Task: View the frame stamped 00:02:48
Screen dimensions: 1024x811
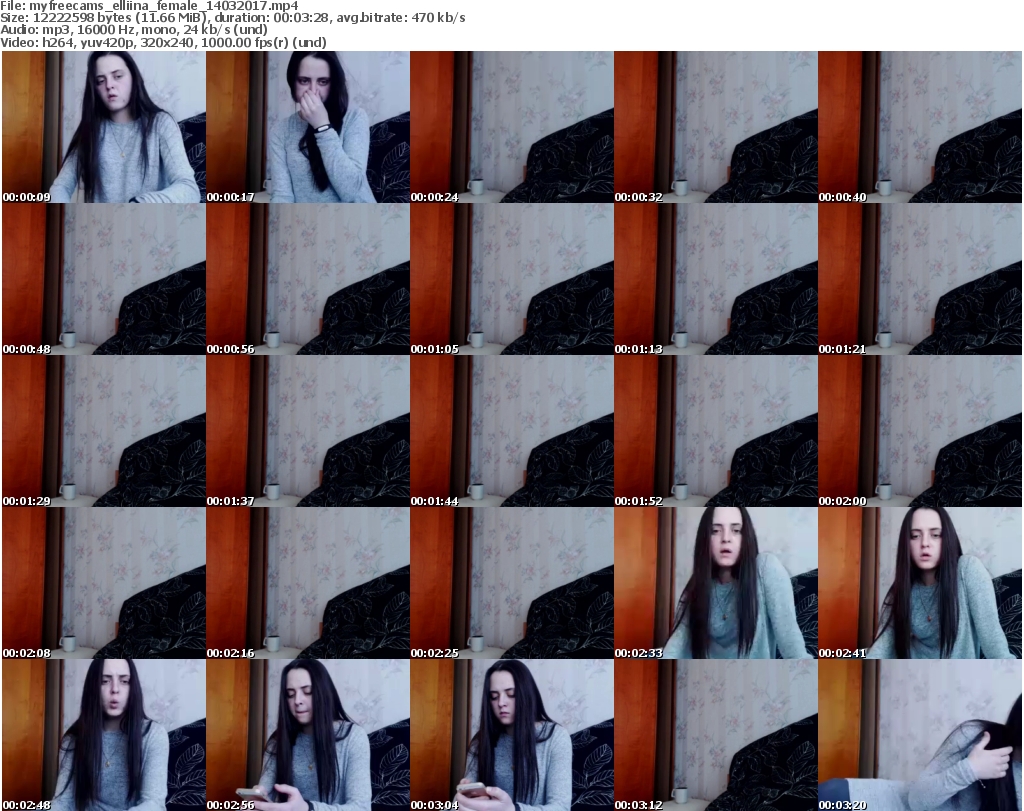Action: pos(104,735)
